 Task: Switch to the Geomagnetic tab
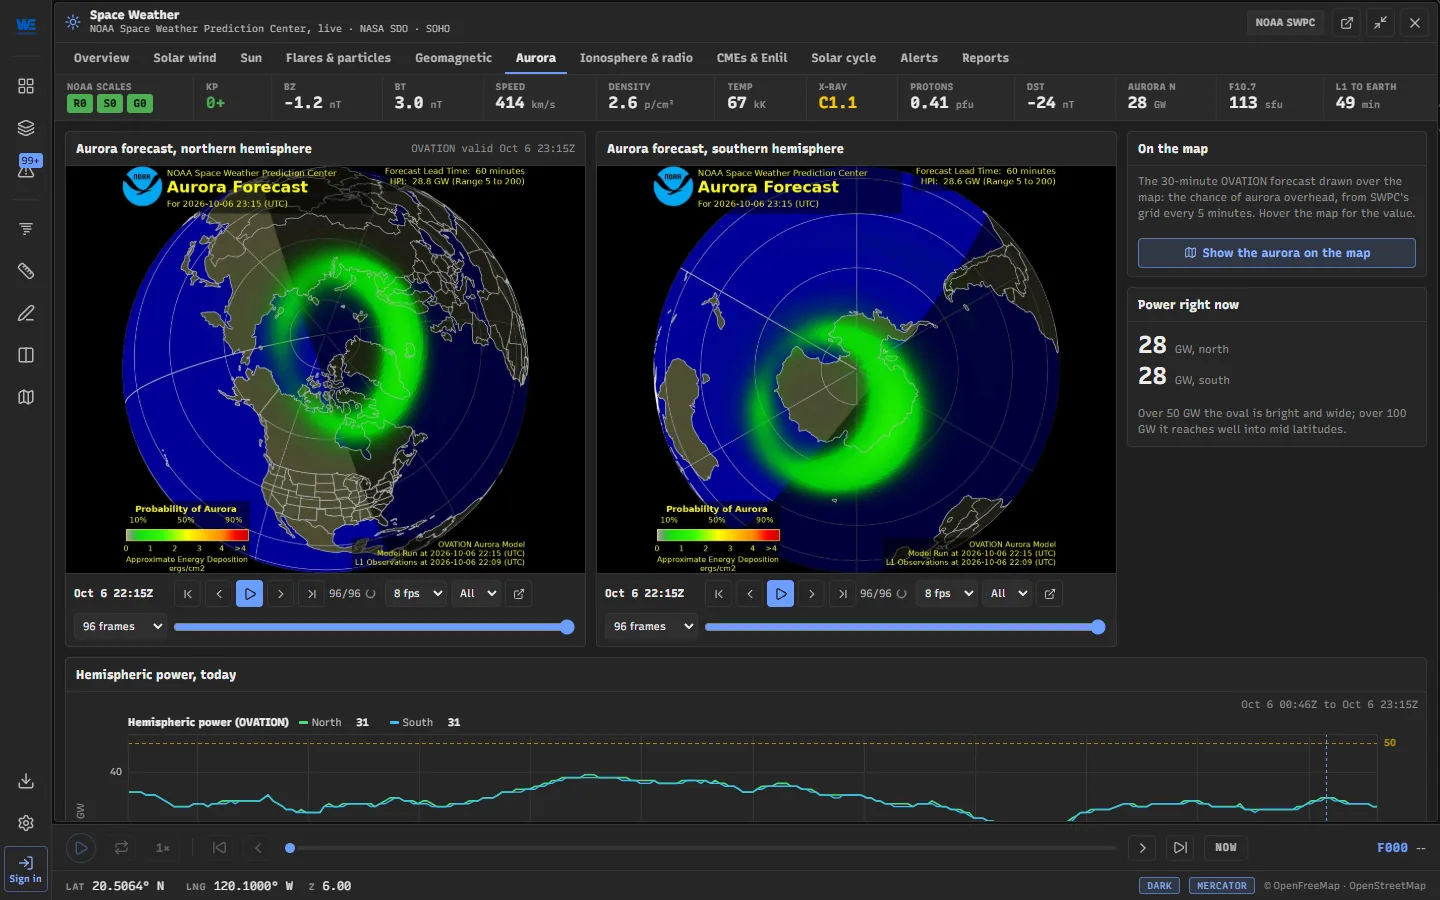click(x=453, y=58)
